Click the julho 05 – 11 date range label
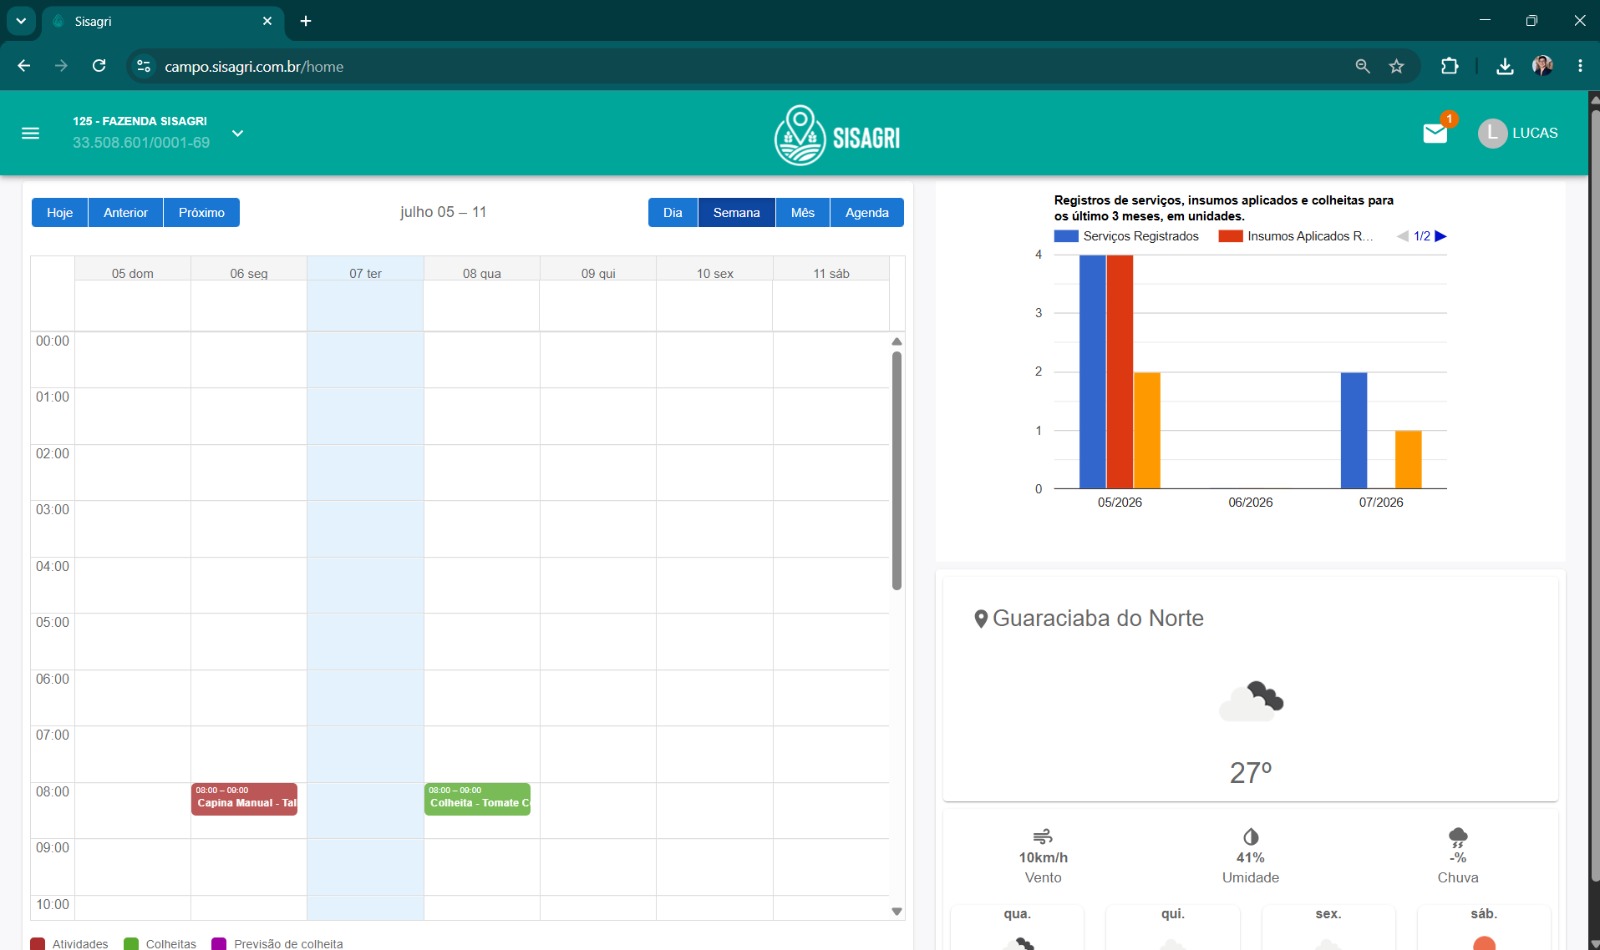 [443, 212]
